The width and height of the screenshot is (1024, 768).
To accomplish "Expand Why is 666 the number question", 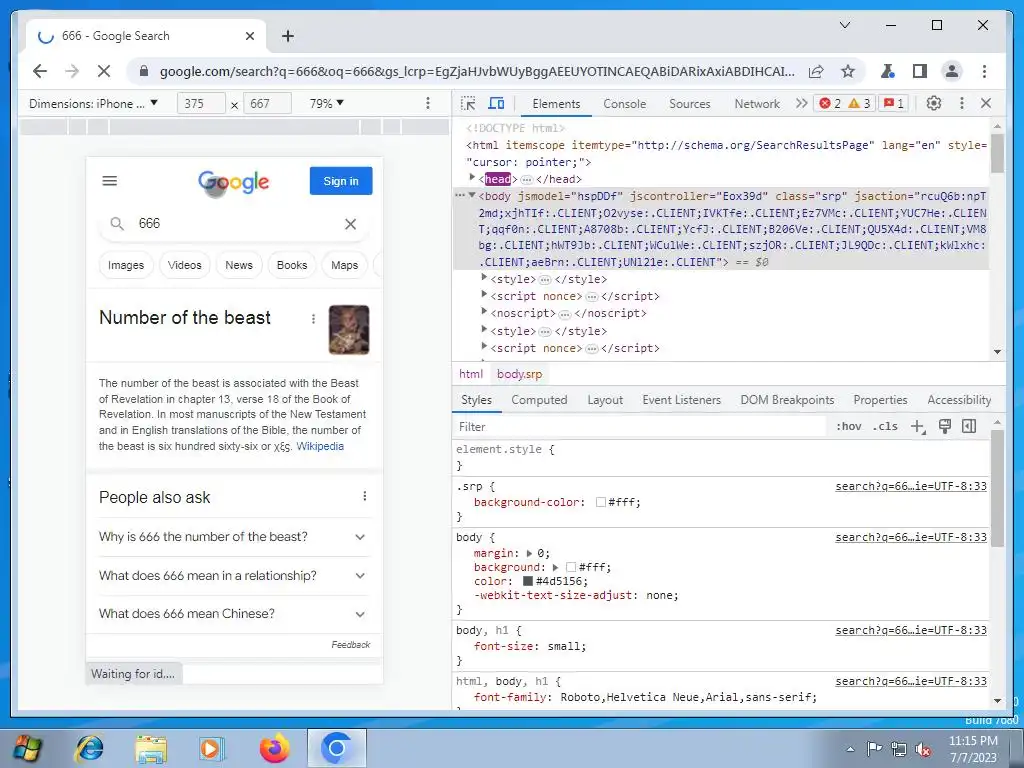I will (234, 537).
